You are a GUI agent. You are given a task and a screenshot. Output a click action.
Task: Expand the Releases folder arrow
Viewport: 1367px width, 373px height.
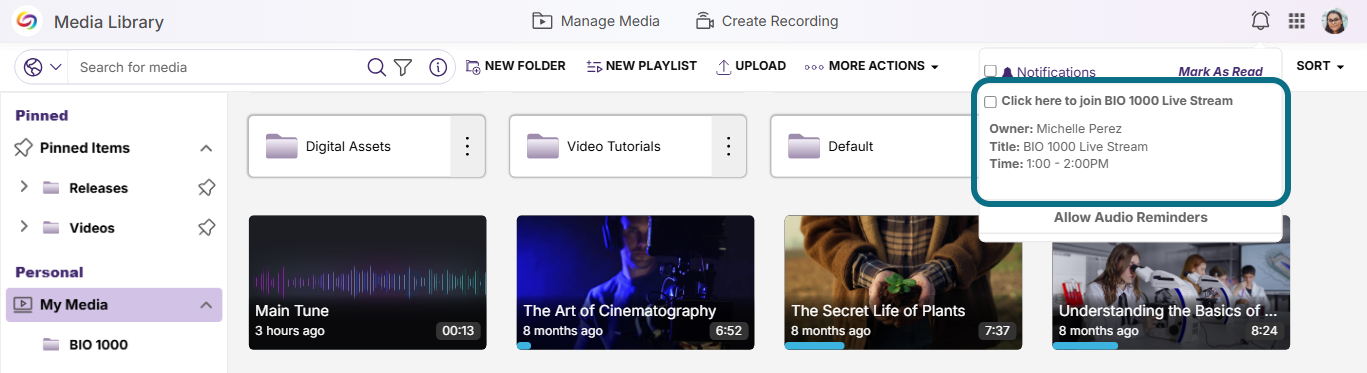point(23,187)
